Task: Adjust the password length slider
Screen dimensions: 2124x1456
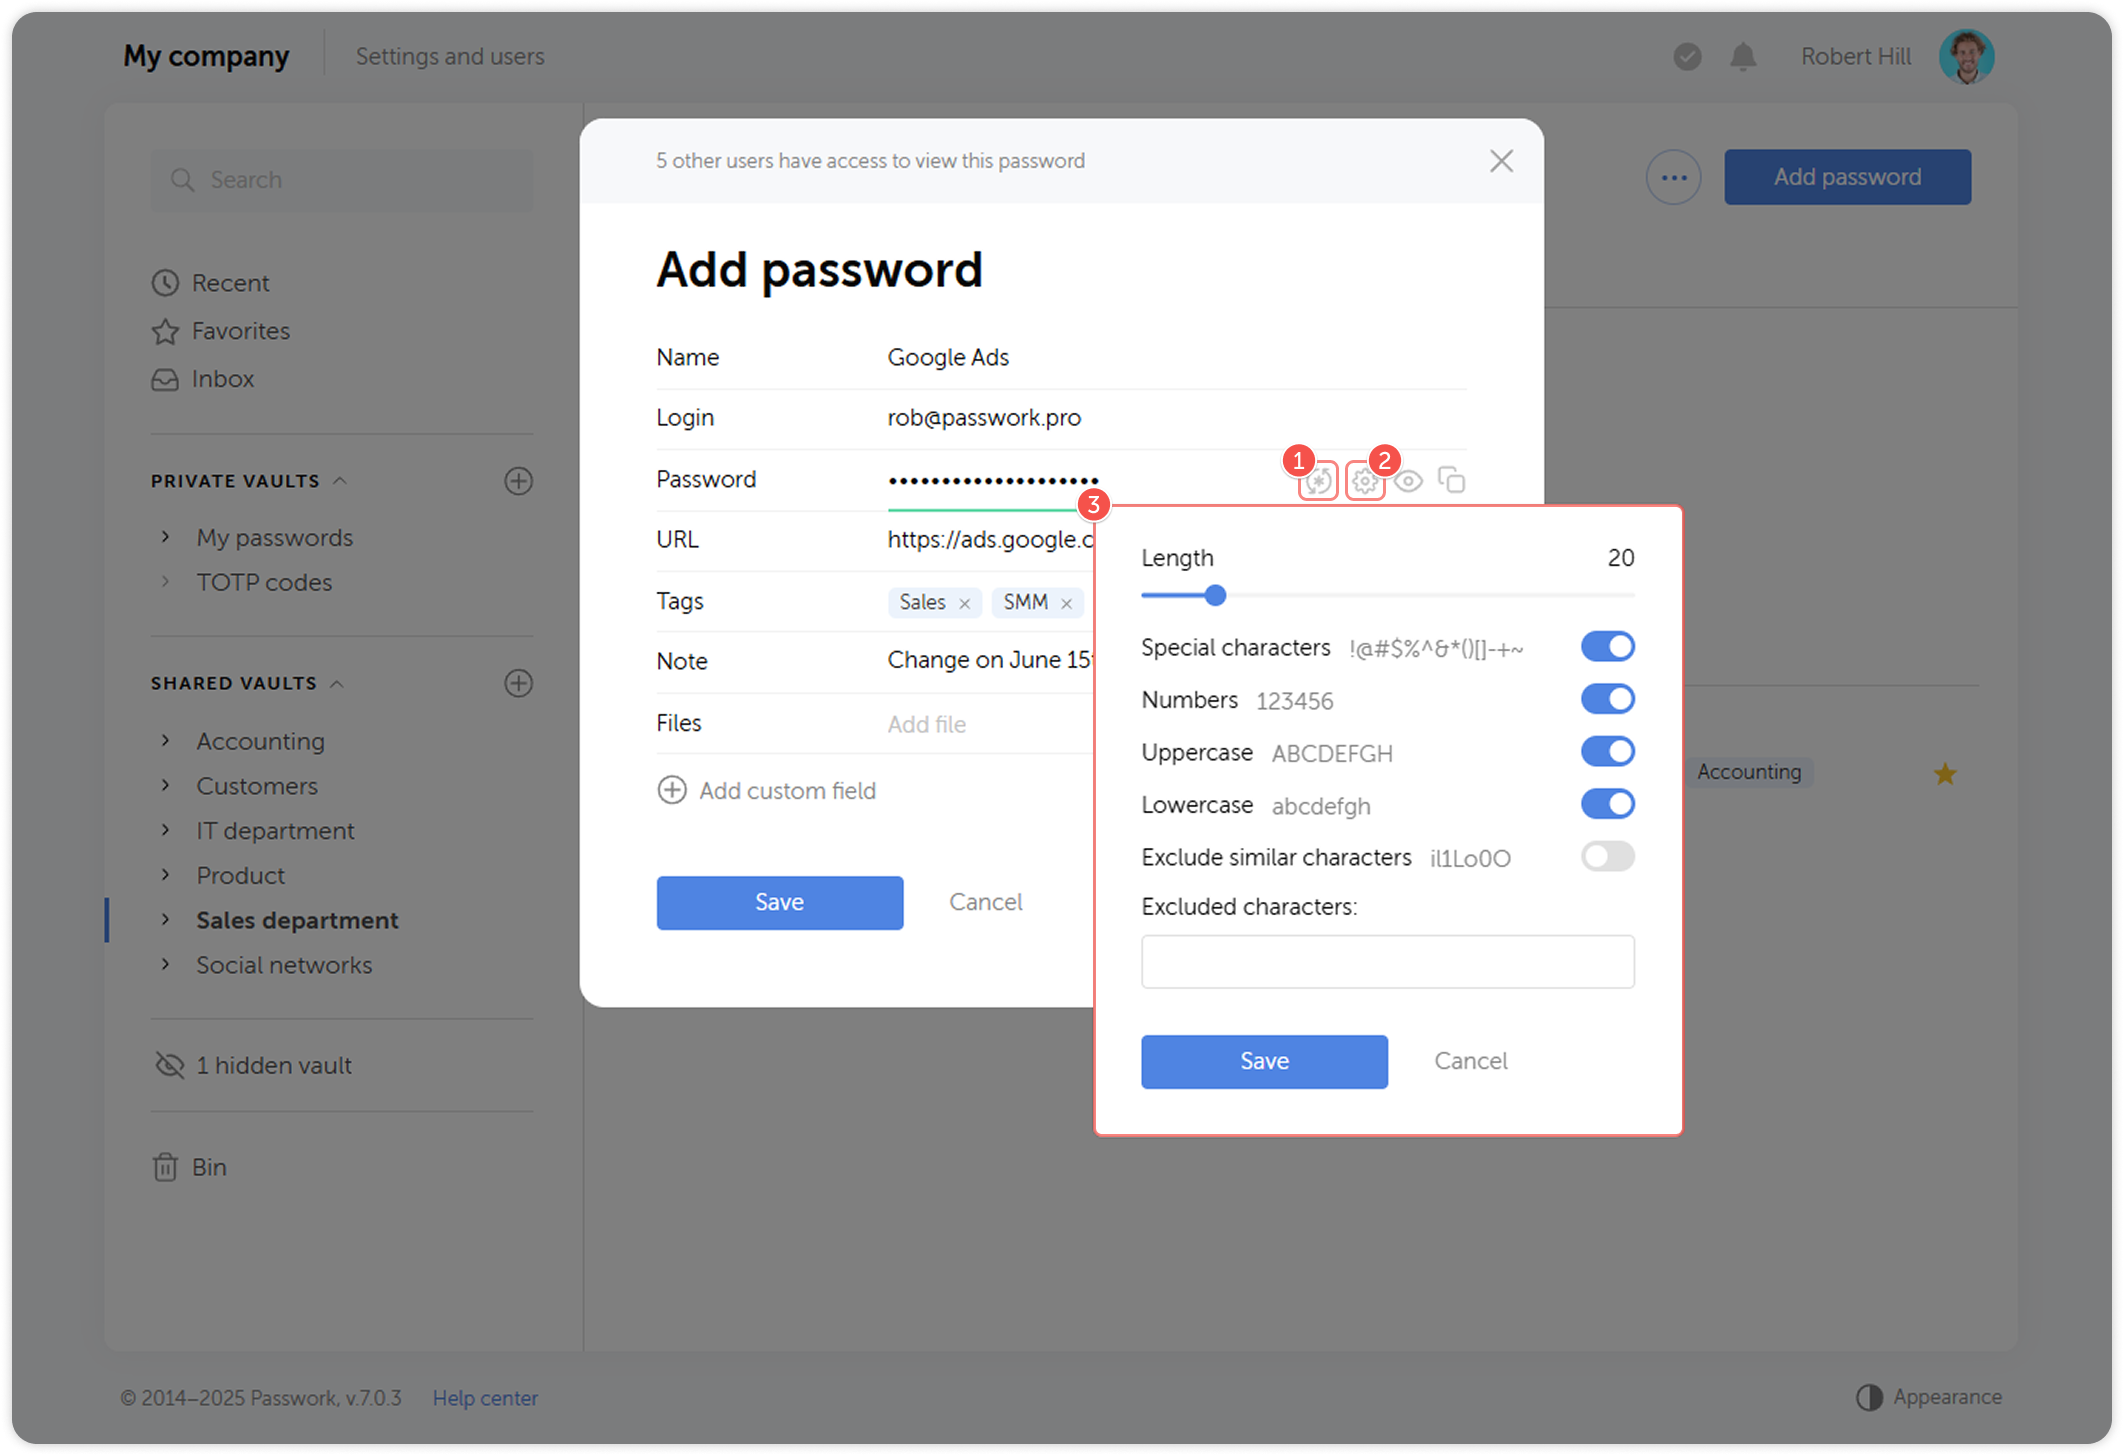Action: [x=1214, y=595]
